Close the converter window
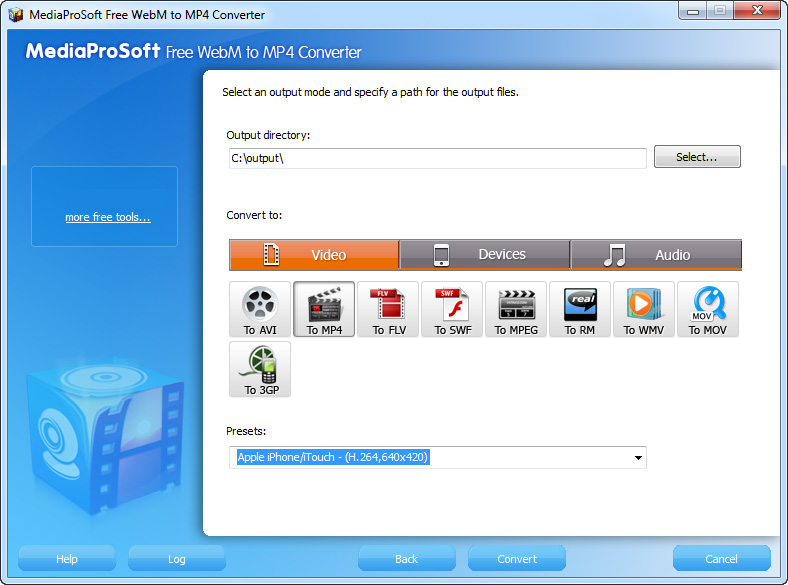Viewport: 788px width, 585px height. point(757,11)
